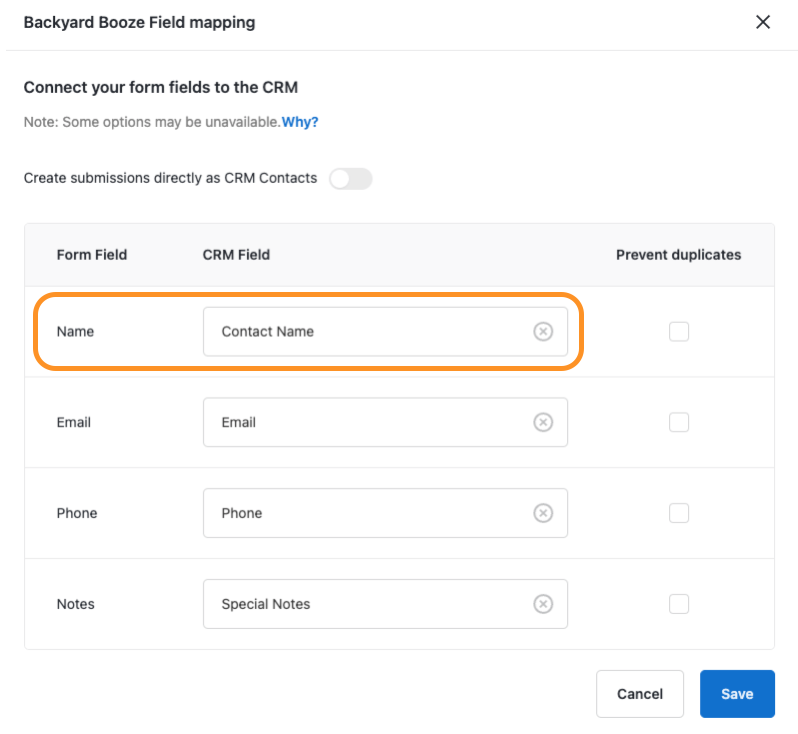Select the CRM Field column header
Screen dimensions: 798x734
[236, 255]
